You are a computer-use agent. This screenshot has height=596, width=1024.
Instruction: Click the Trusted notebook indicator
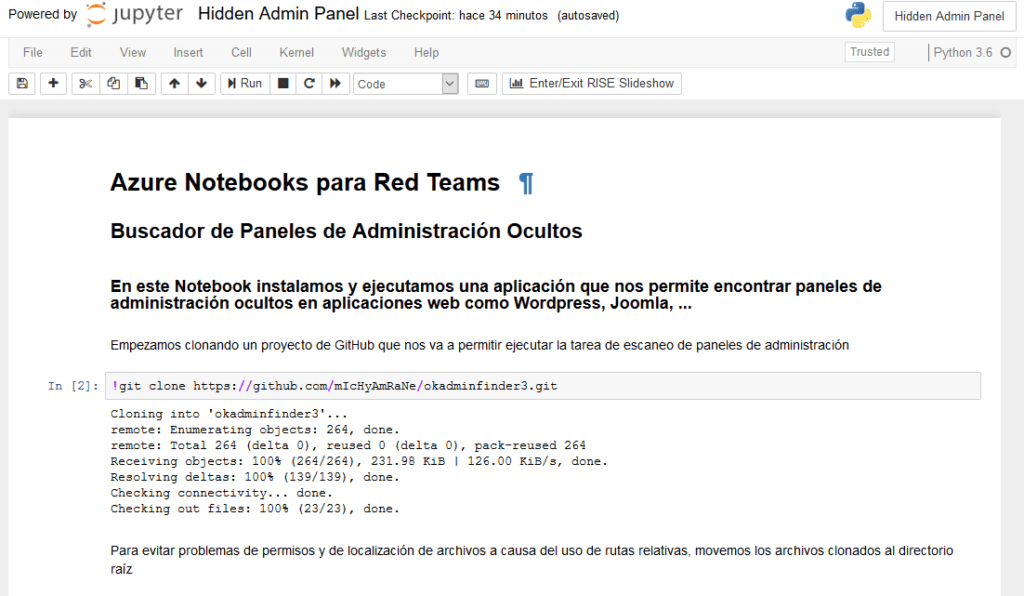pos(869,52)
